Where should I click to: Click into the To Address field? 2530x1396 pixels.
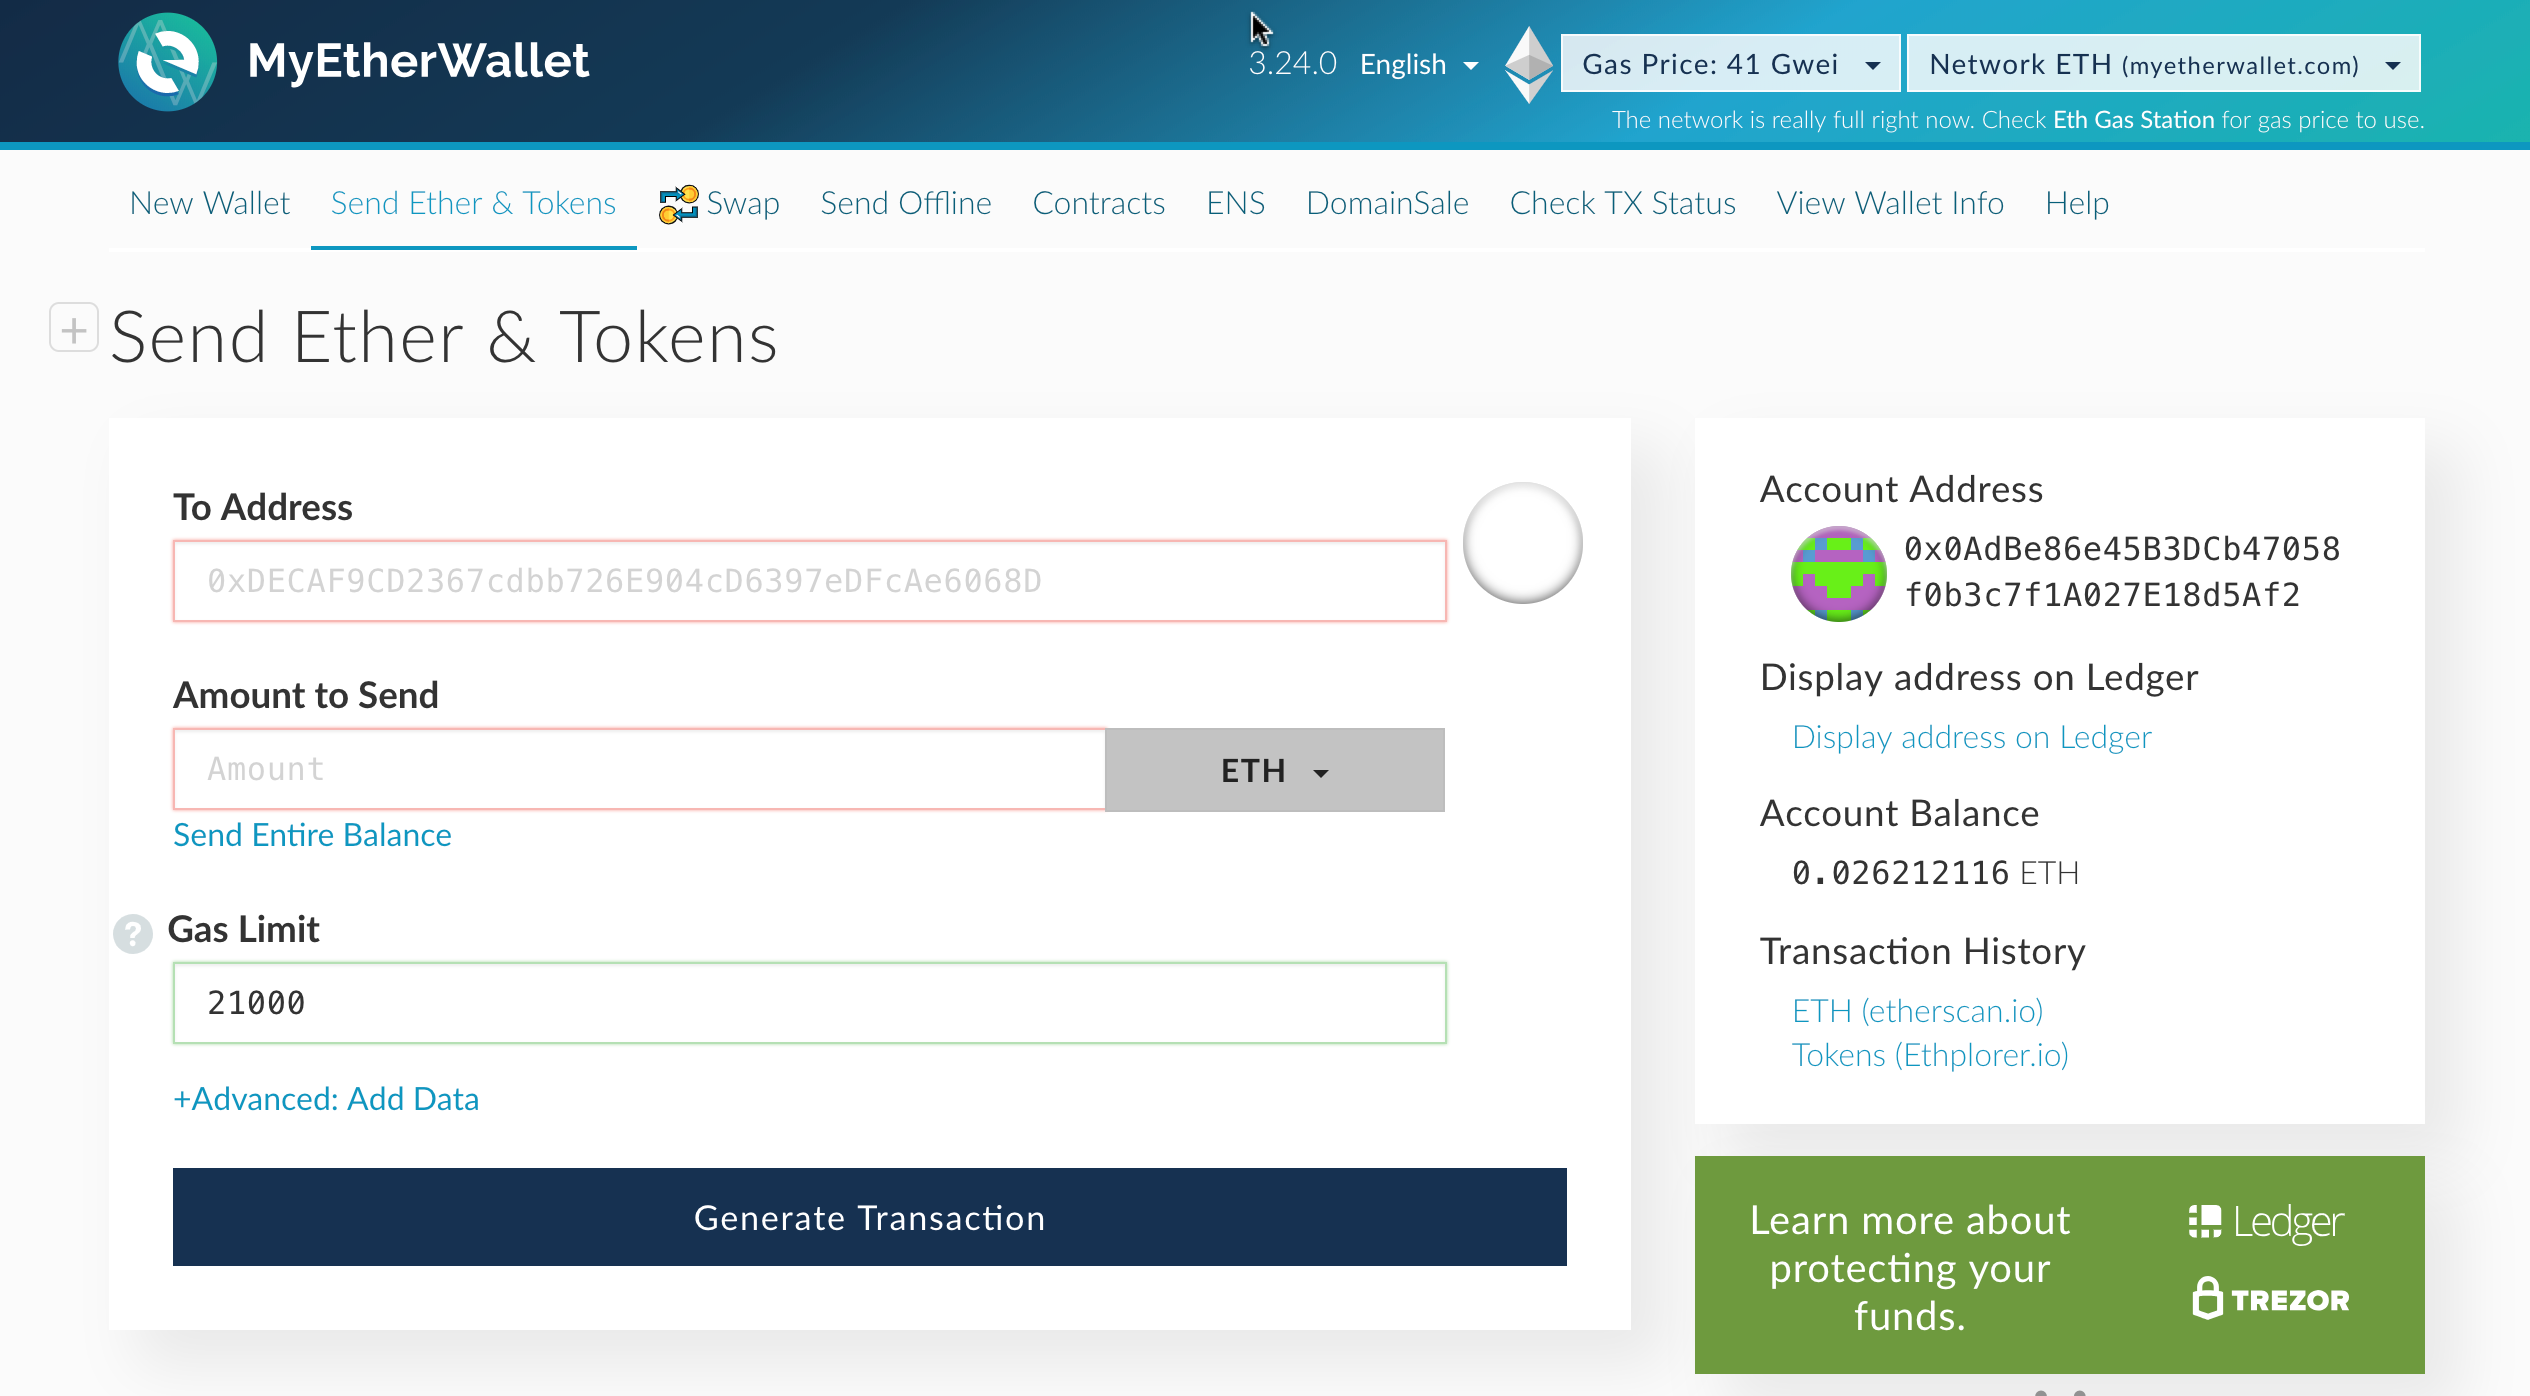click(808, 581)
